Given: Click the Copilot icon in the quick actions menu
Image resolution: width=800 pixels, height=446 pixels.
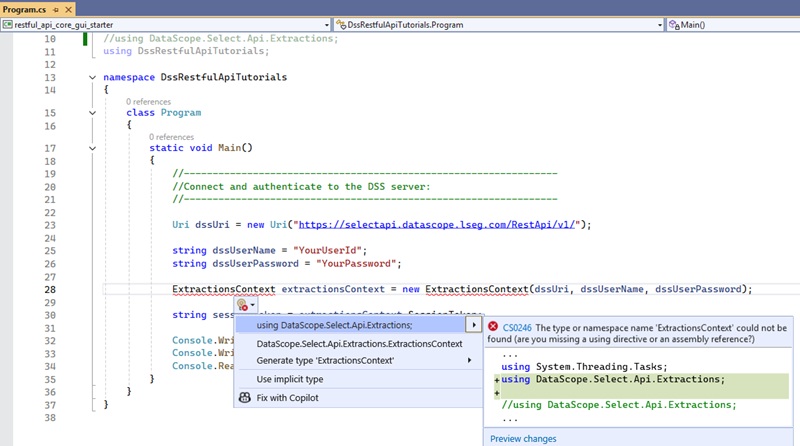Looking at the screenshot, I should point(243,398).
